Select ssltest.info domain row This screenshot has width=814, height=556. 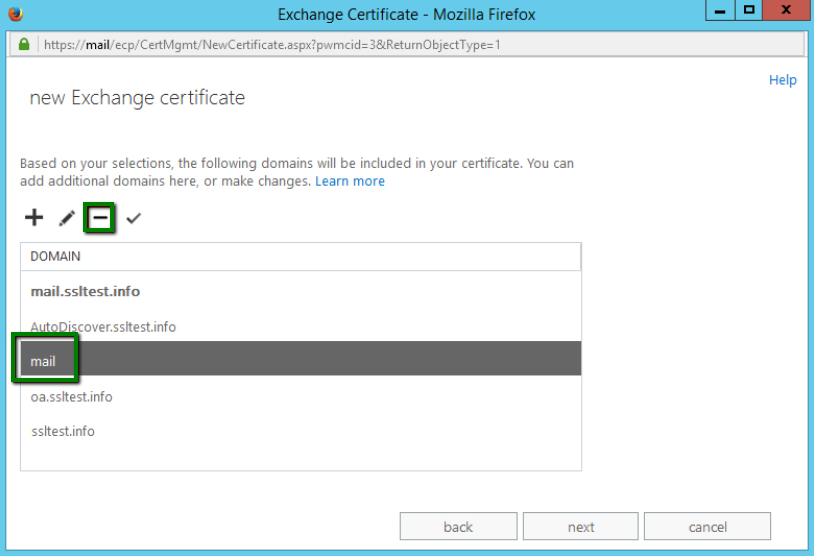click(x=301, y=431)
